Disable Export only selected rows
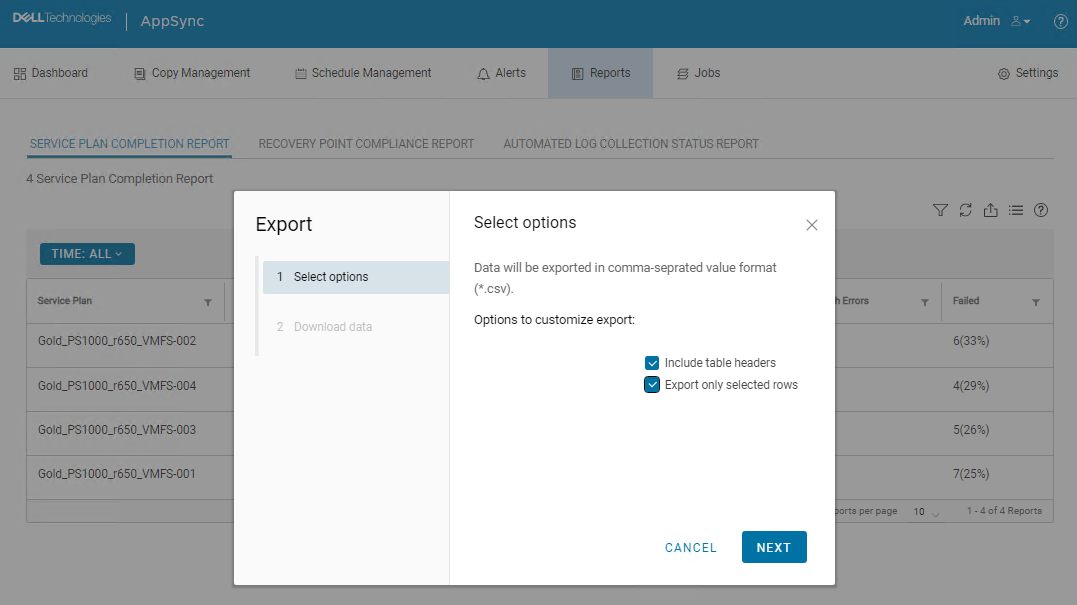Viewport: 1077px width, 605px height. point(652,384)
